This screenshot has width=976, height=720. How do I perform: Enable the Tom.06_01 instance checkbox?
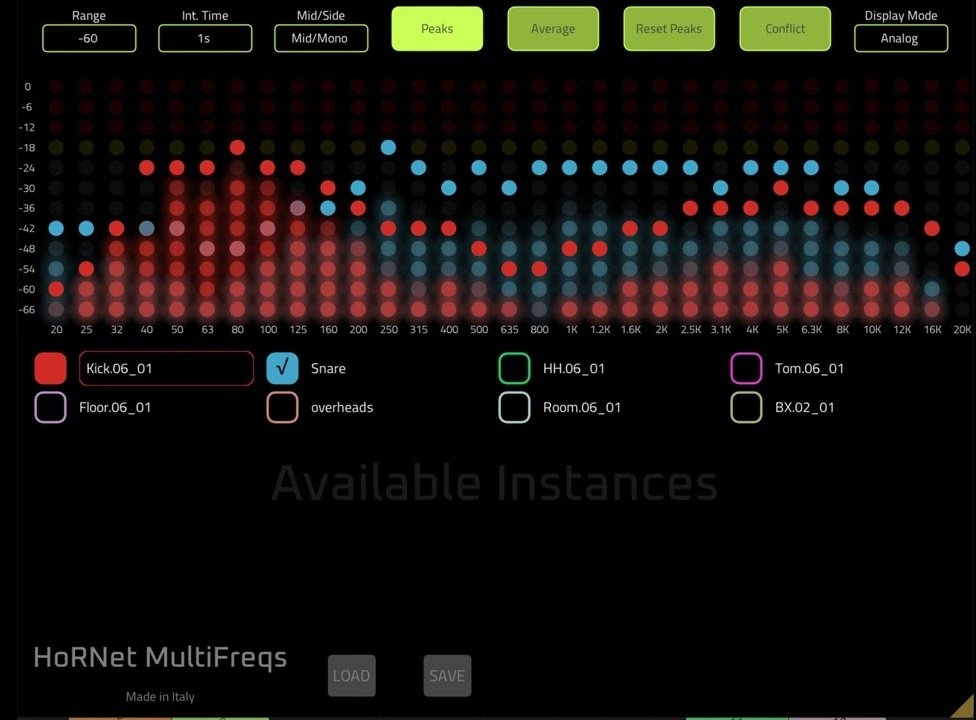tap(746, 368)
